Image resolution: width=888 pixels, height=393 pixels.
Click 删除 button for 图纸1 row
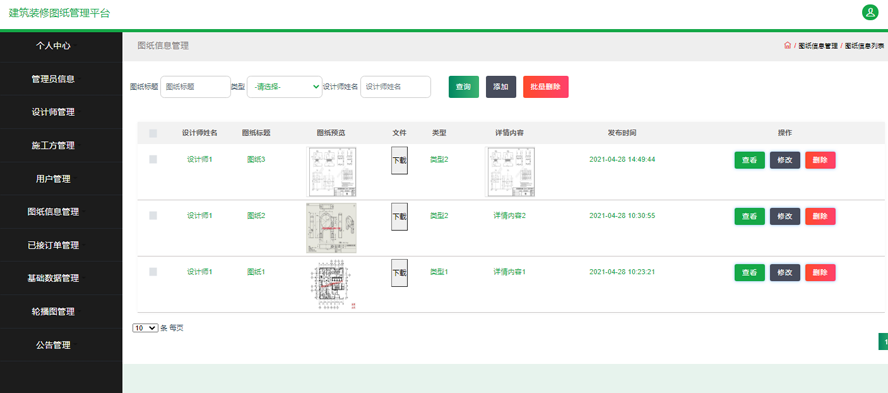820,272
